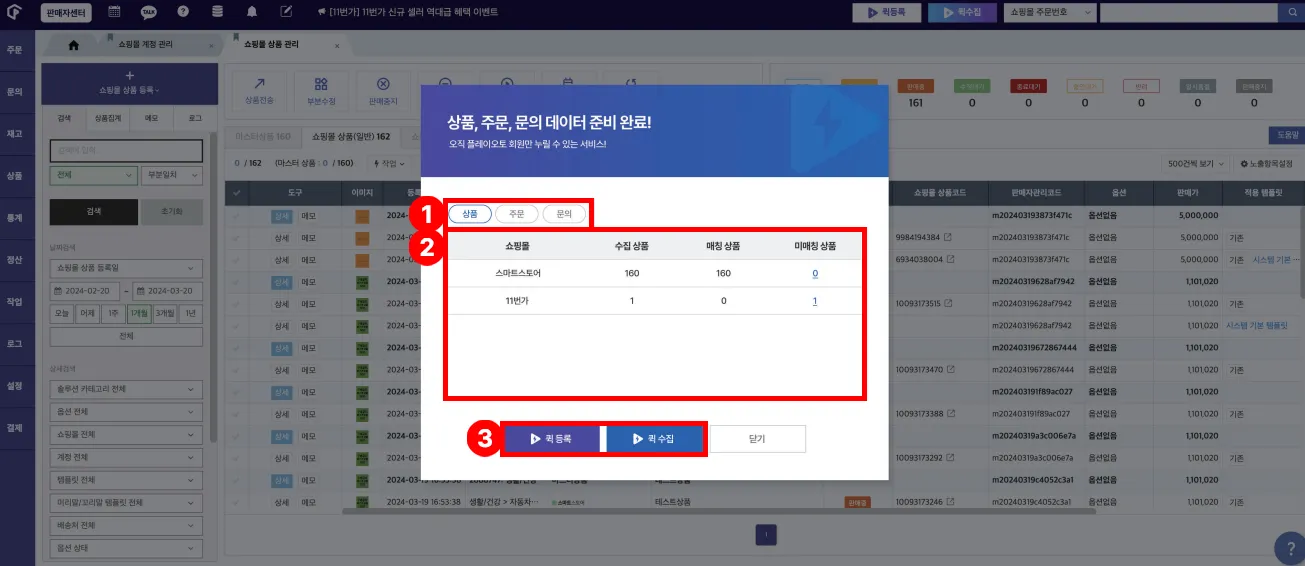Select the 1년 date range option
This screenshot has height=566, width=1305.
pos(191,314)
